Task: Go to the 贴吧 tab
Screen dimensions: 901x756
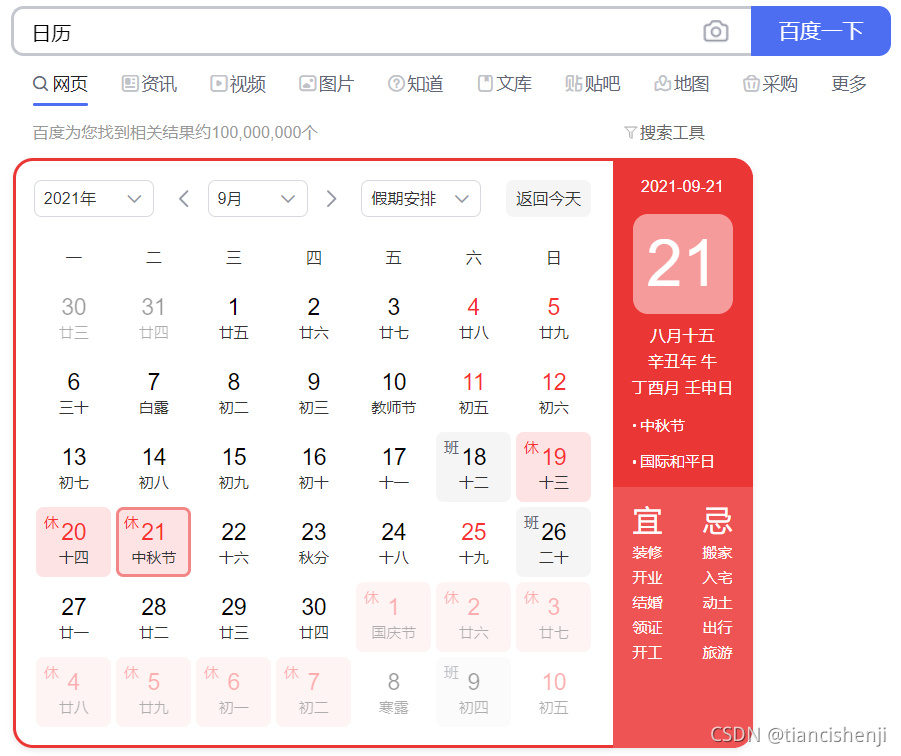Action: click(x=593, y=84)
